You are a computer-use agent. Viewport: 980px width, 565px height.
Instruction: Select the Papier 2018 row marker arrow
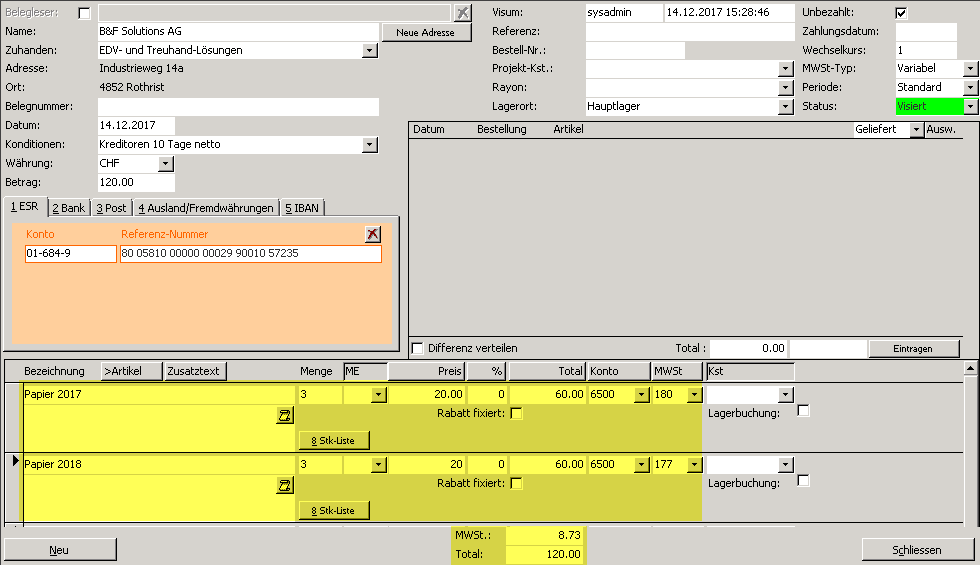pos(14,461)
